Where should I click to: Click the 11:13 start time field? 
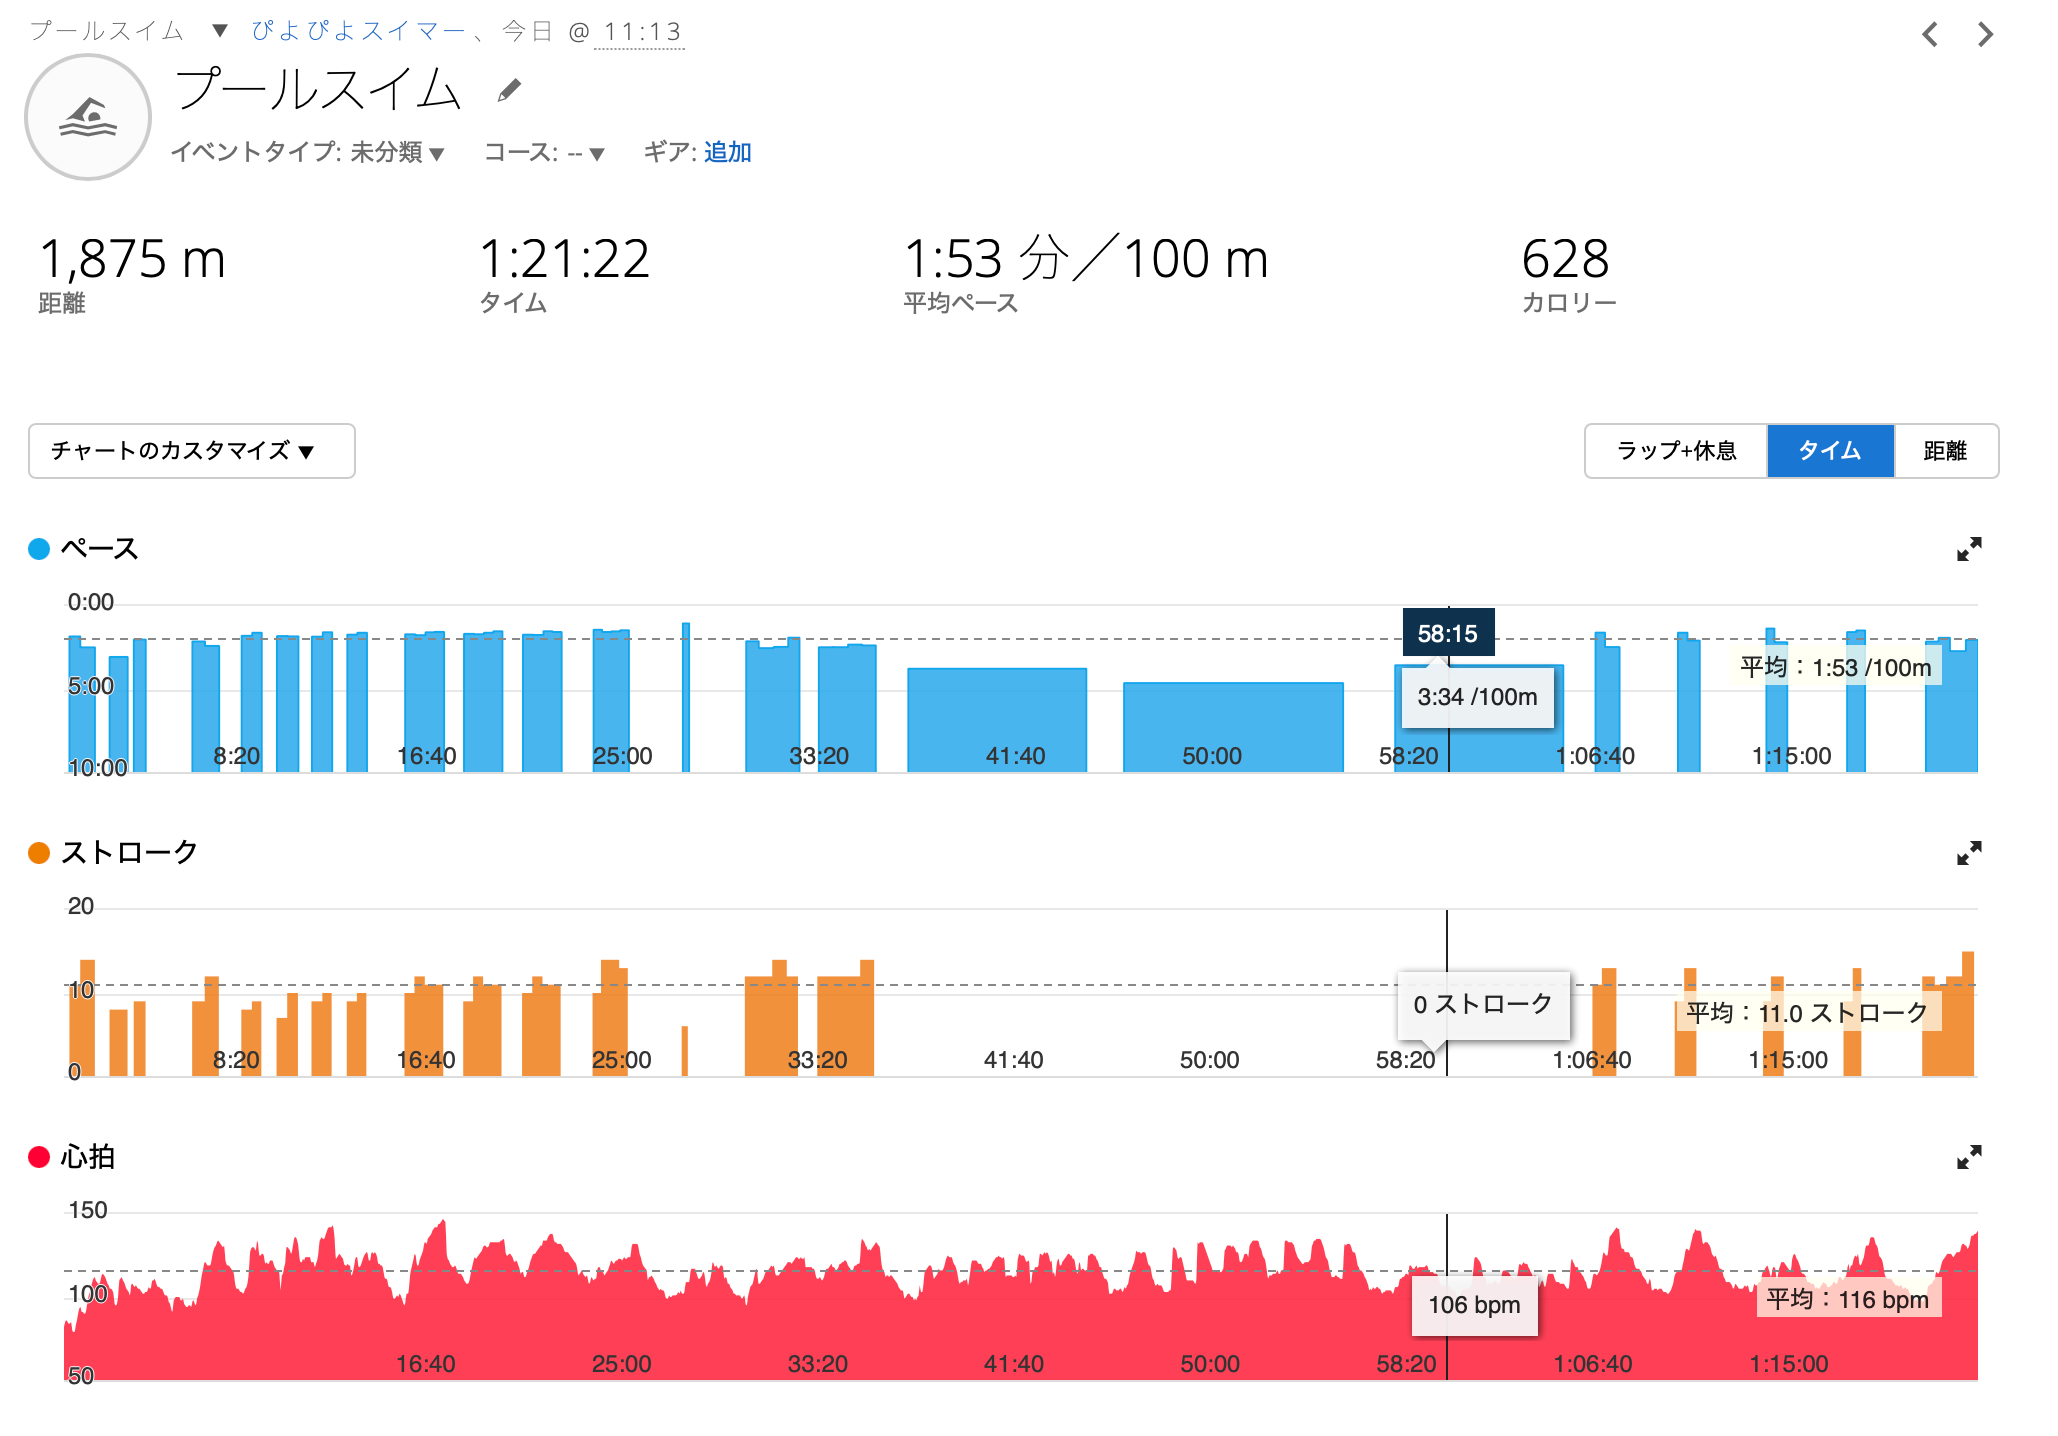(x=641, y=32)
